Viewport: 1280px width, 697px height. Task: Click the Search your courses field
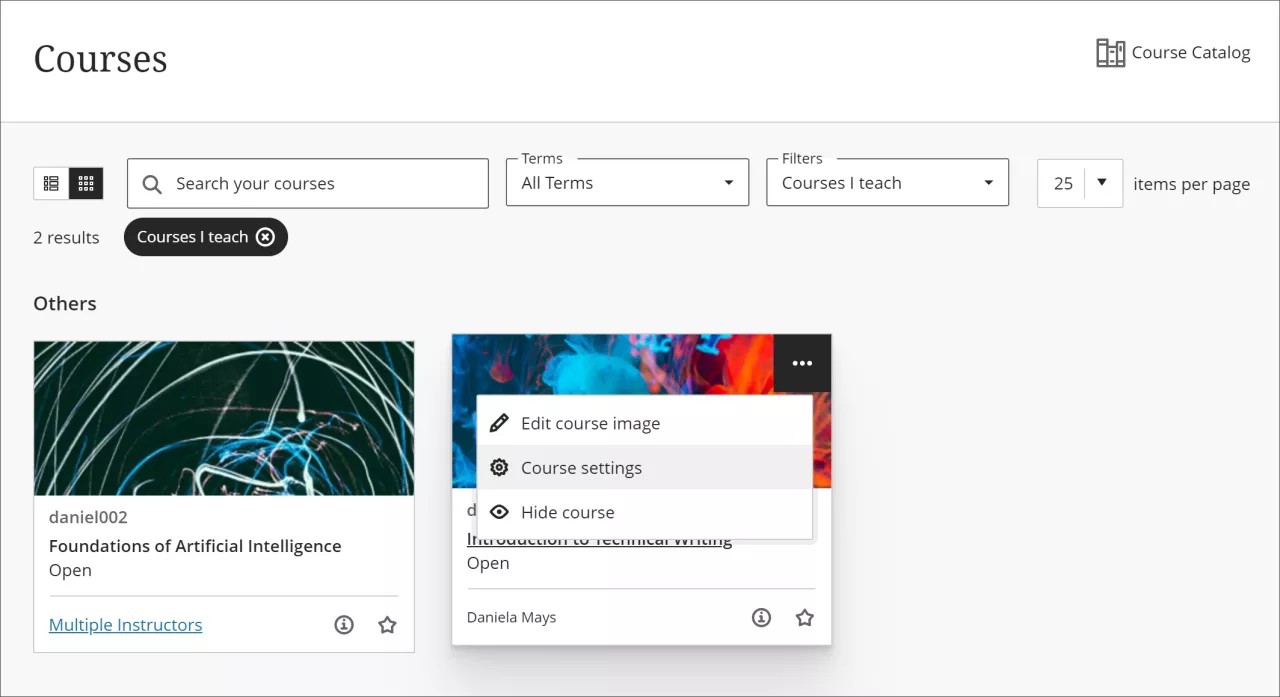point(320,184)
